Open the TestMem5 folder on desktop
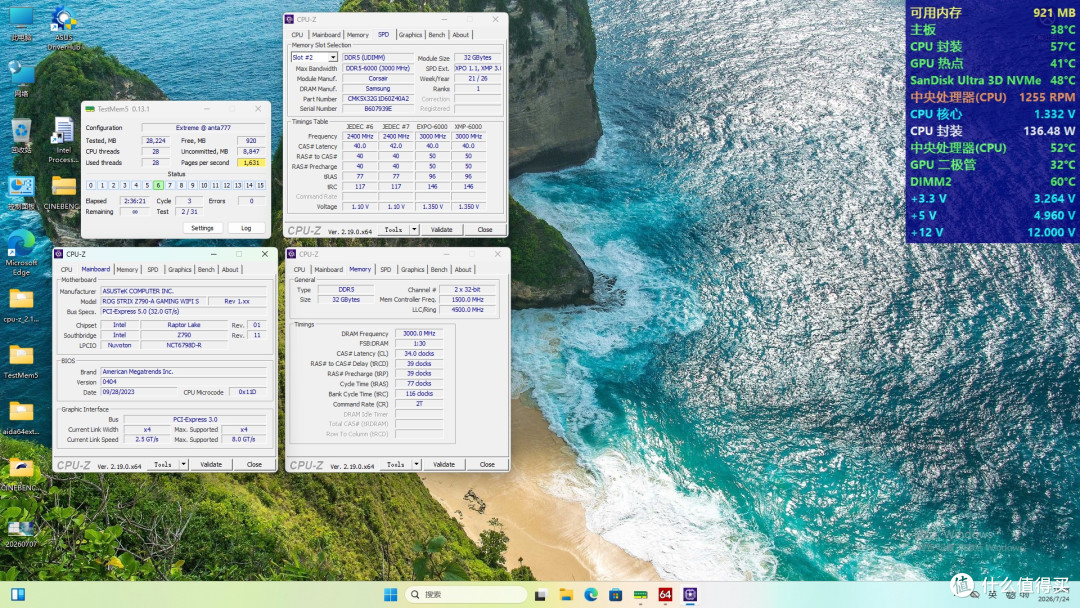The image size is (1080, 608). tap(21, 362)
